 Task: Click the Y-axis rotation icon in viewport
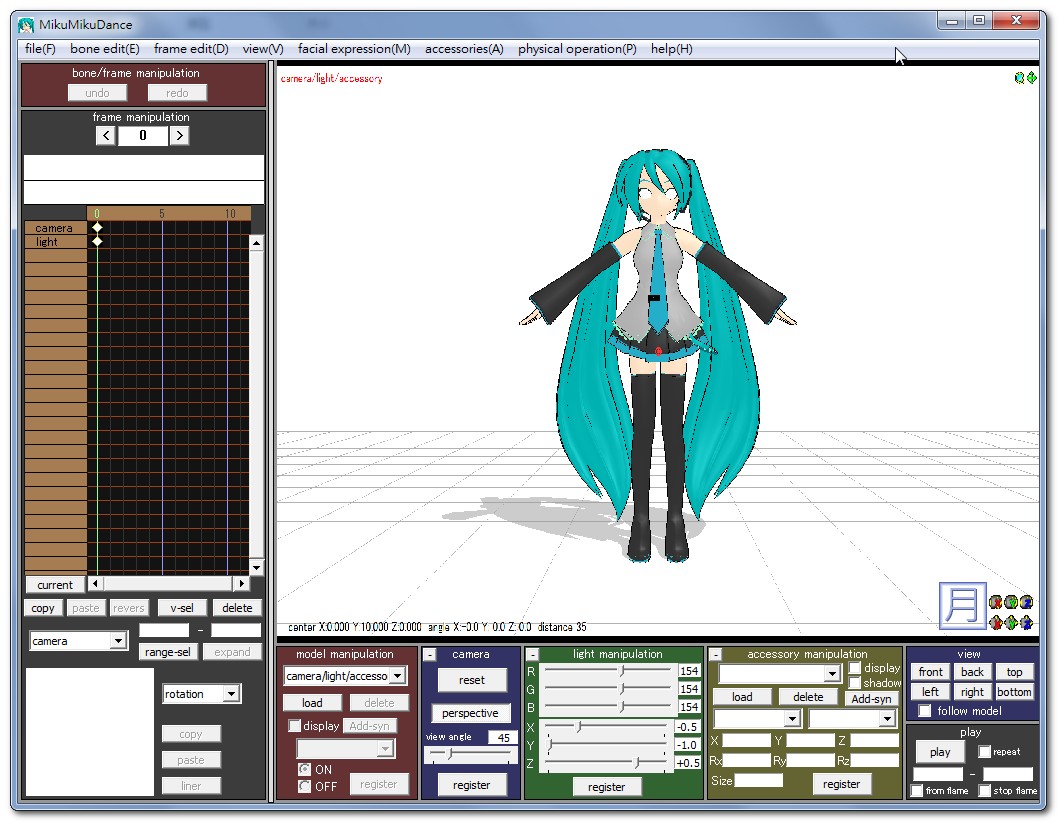(x=1011, y=602)
